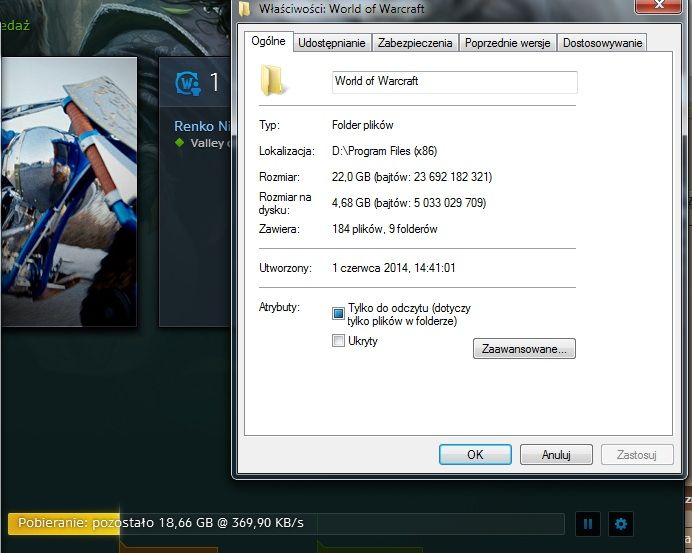Select location text D:\Program Files (x86)
The height and width of the screenshot is (553, 692).
tap(384, 151)
